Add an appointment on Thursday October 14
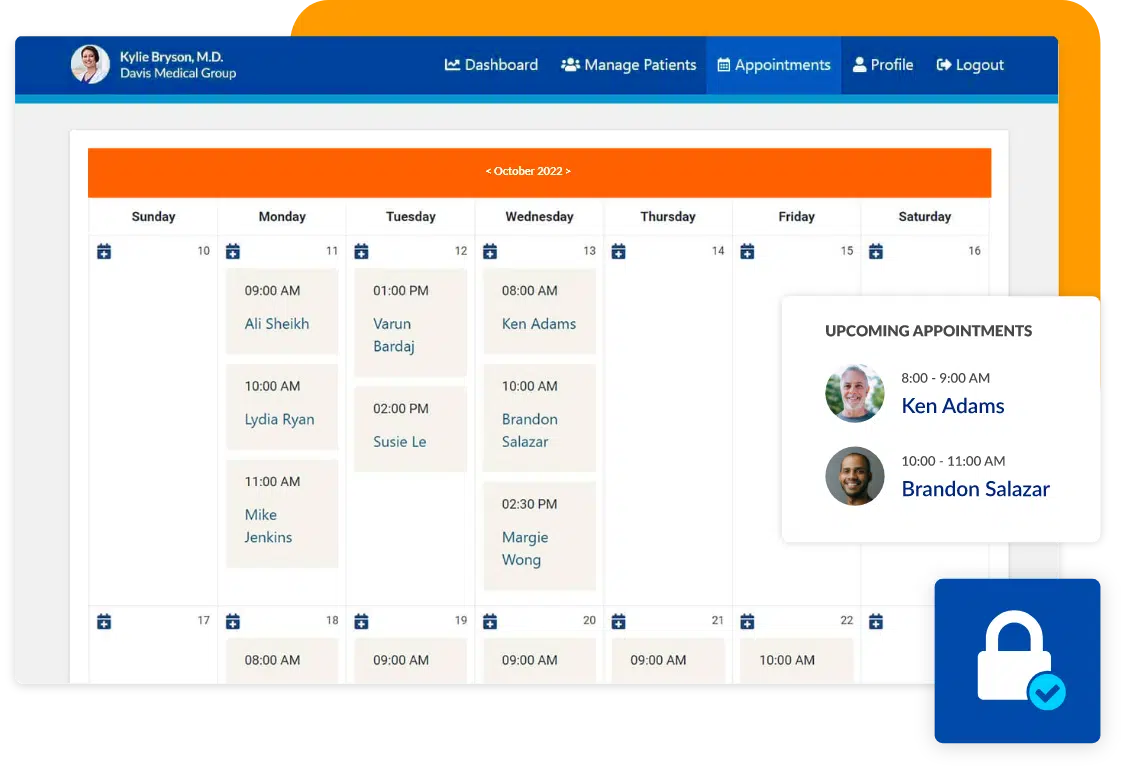 pos(618,251)
